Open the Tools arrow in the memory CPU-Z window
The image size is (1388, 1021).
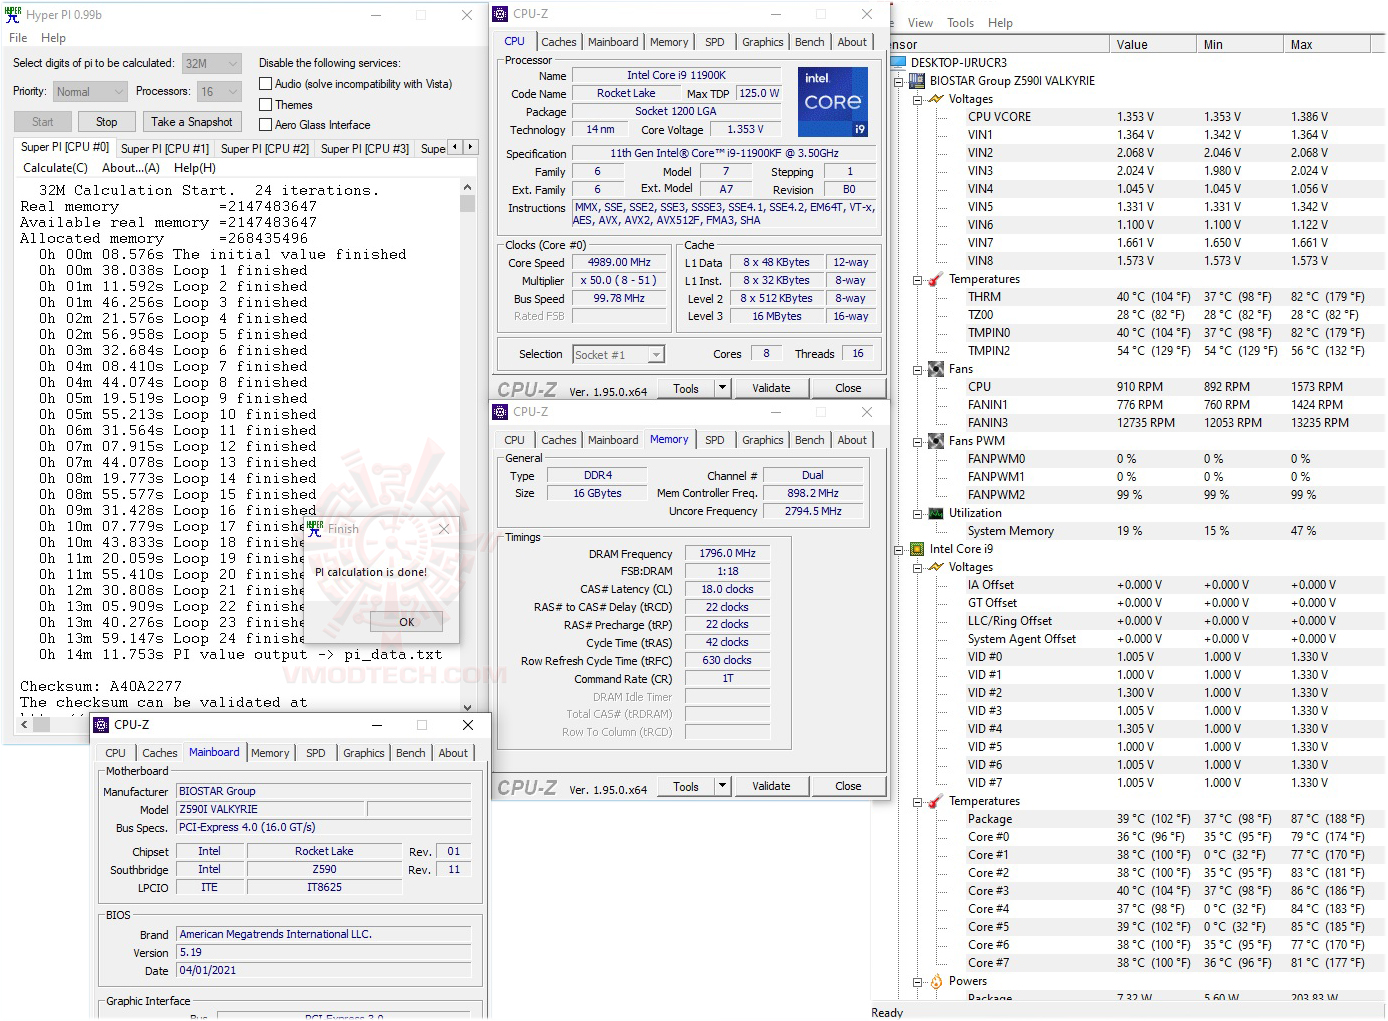tap(722, 786)
